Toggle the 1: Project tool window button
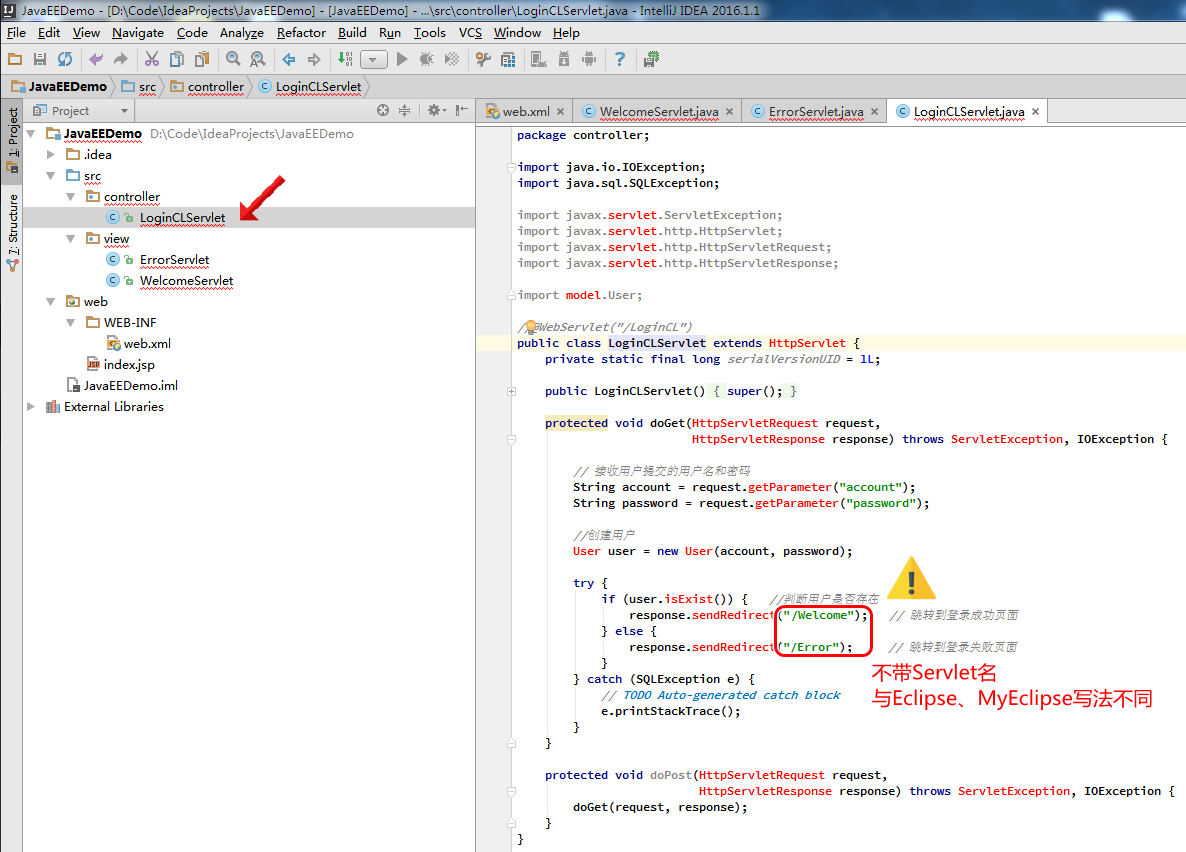Image resolution: width=1186 pixels, height=852 pixels. coord(12,141)
